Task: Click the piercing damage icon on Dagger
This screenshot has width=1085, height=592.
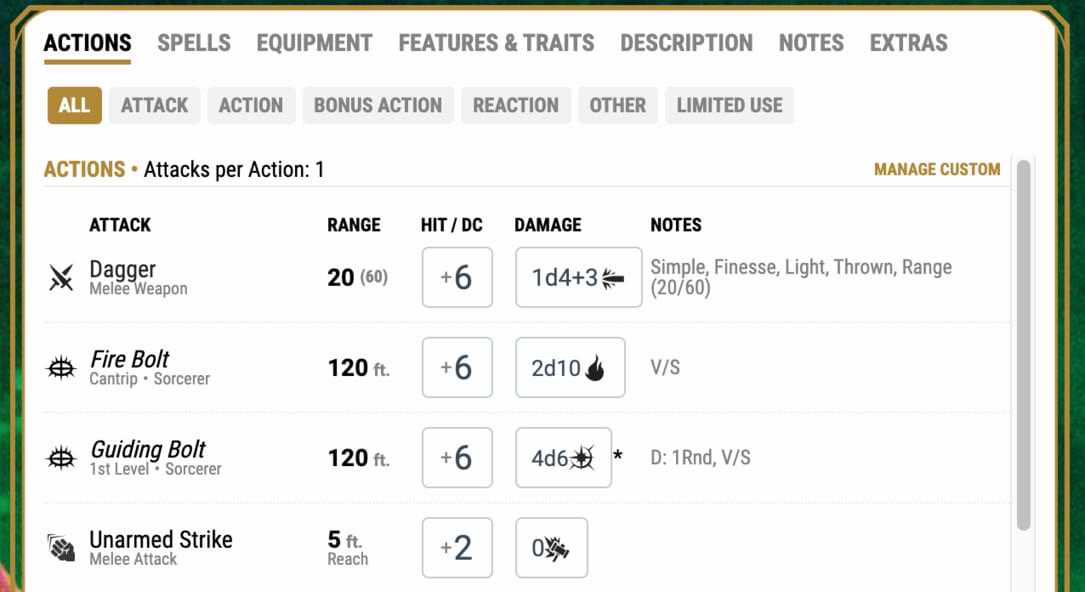Action: point(613,278)
